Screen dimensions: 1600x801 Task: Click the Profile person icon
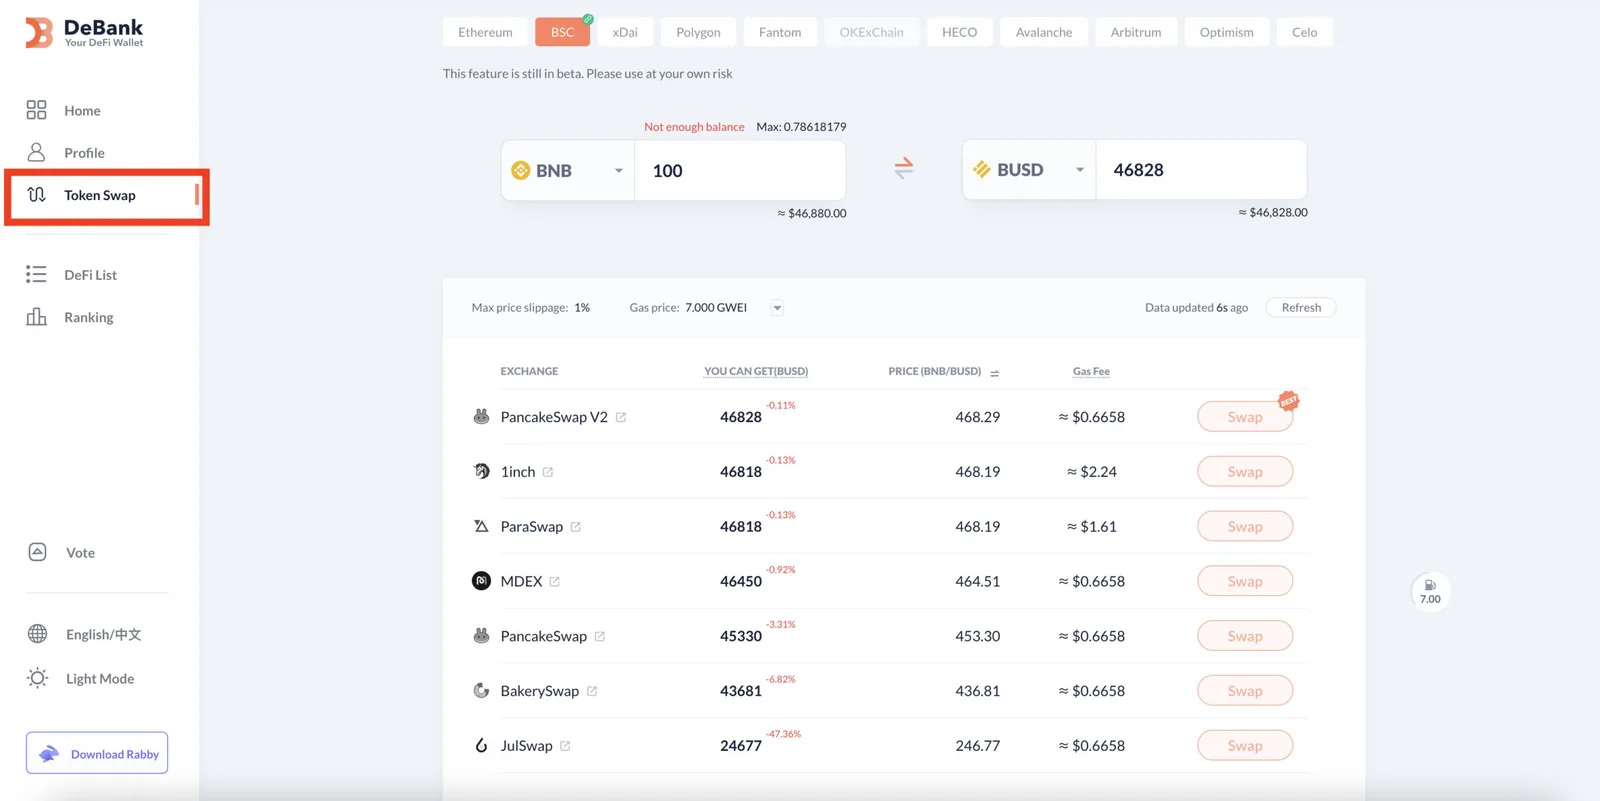36,152
